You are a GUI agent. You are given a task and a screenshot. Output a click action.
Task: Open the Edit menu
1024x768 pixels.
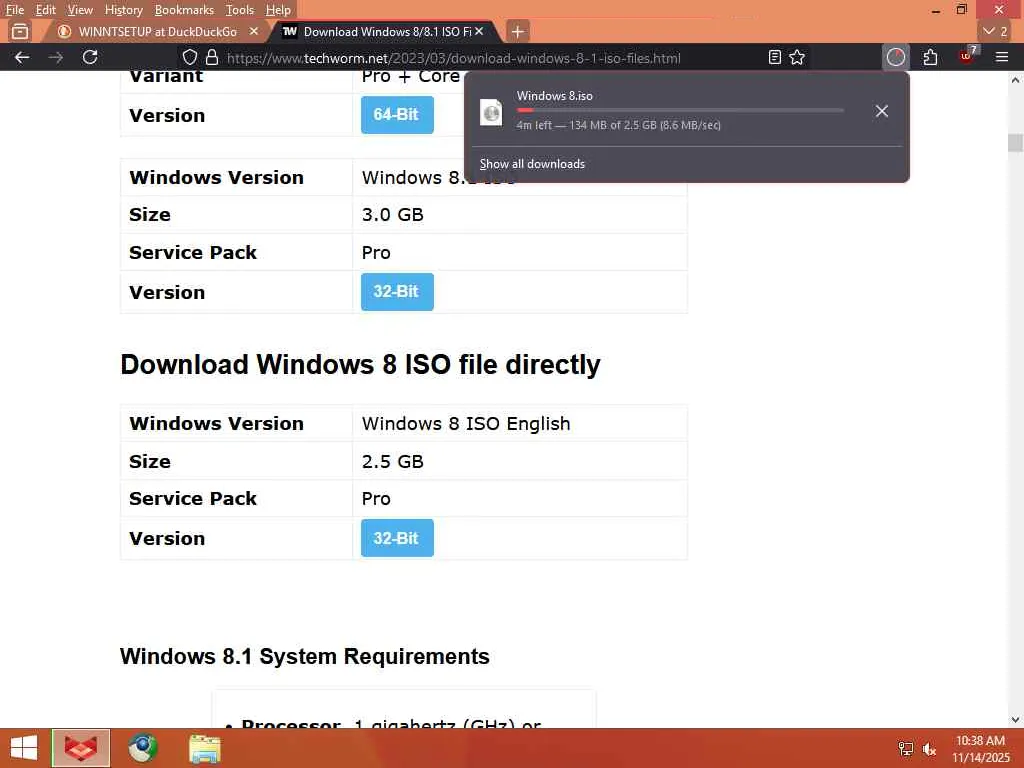click(x=45, y=10)
